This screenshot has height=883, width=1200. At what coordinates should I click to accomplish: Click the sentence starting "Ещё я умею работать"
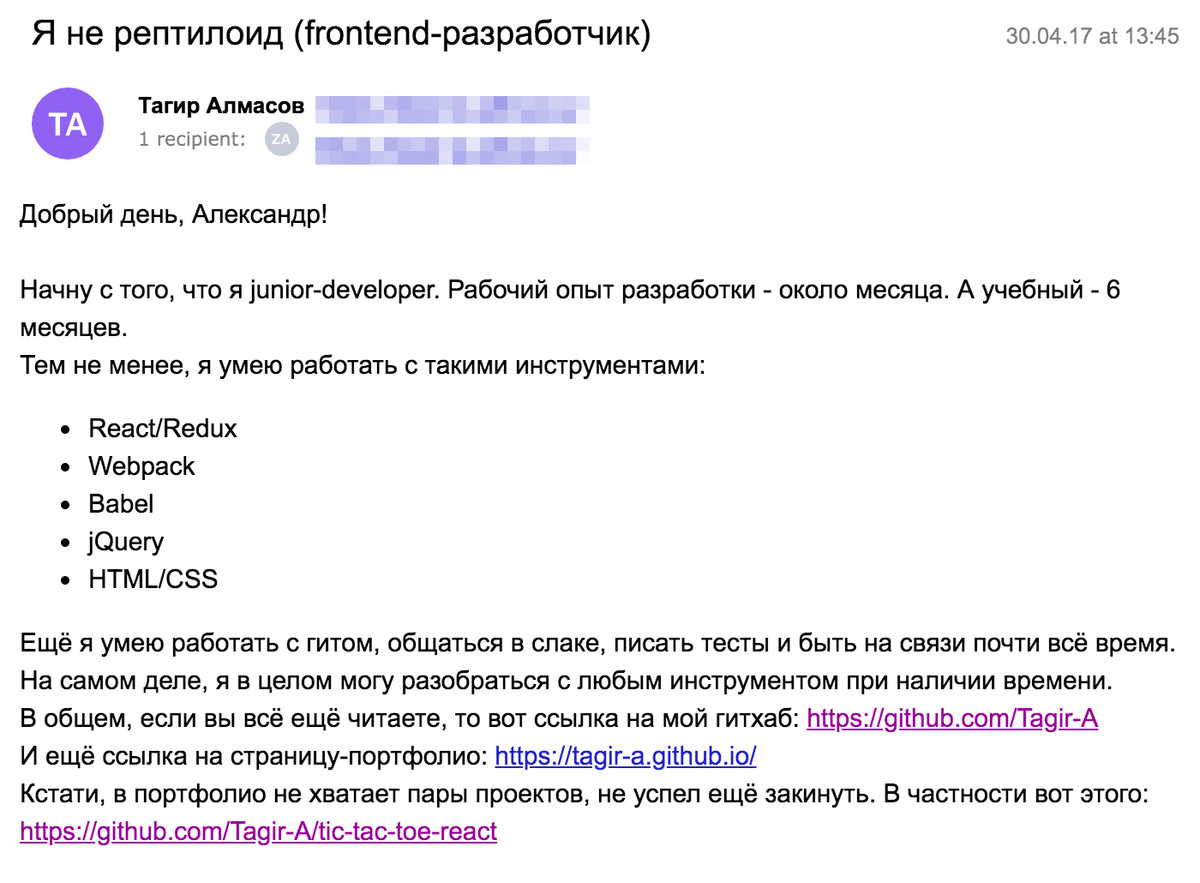point(596,643)
